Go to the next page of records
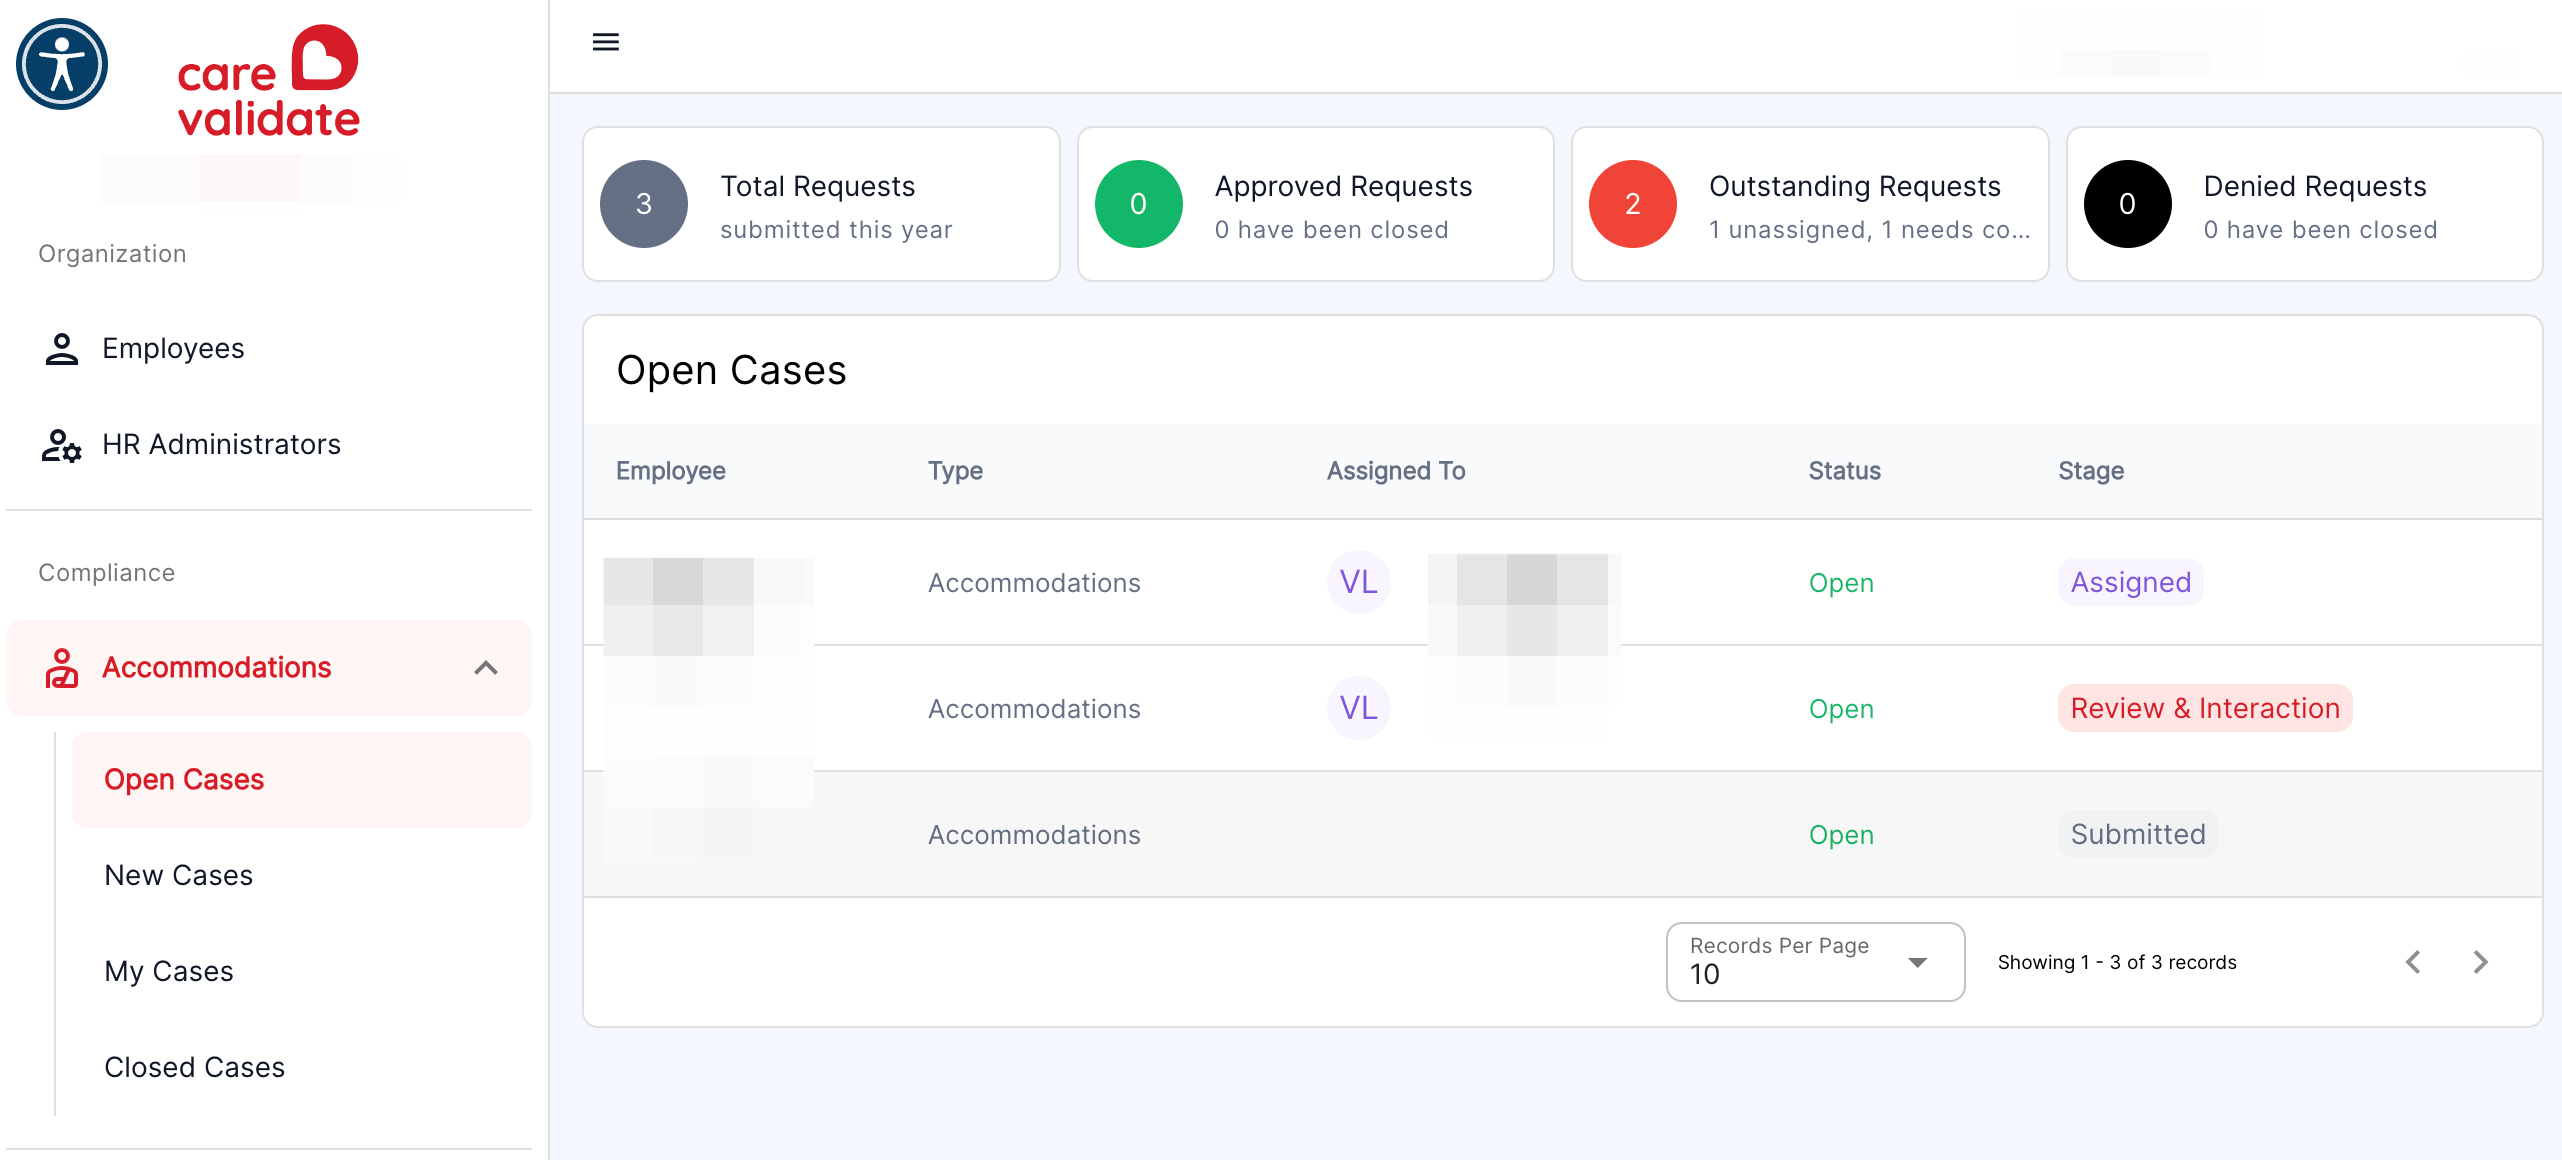 tap(2480, 962)
